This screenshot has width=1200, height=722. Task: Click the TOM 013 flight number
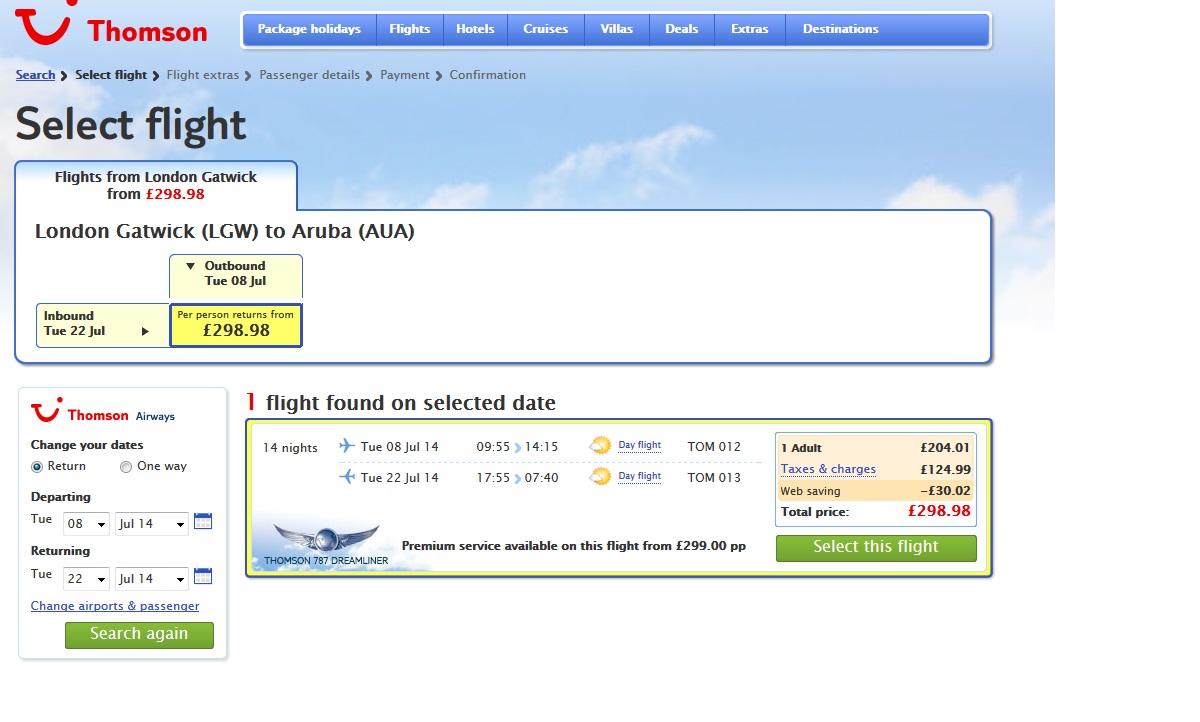click(714, 478)
